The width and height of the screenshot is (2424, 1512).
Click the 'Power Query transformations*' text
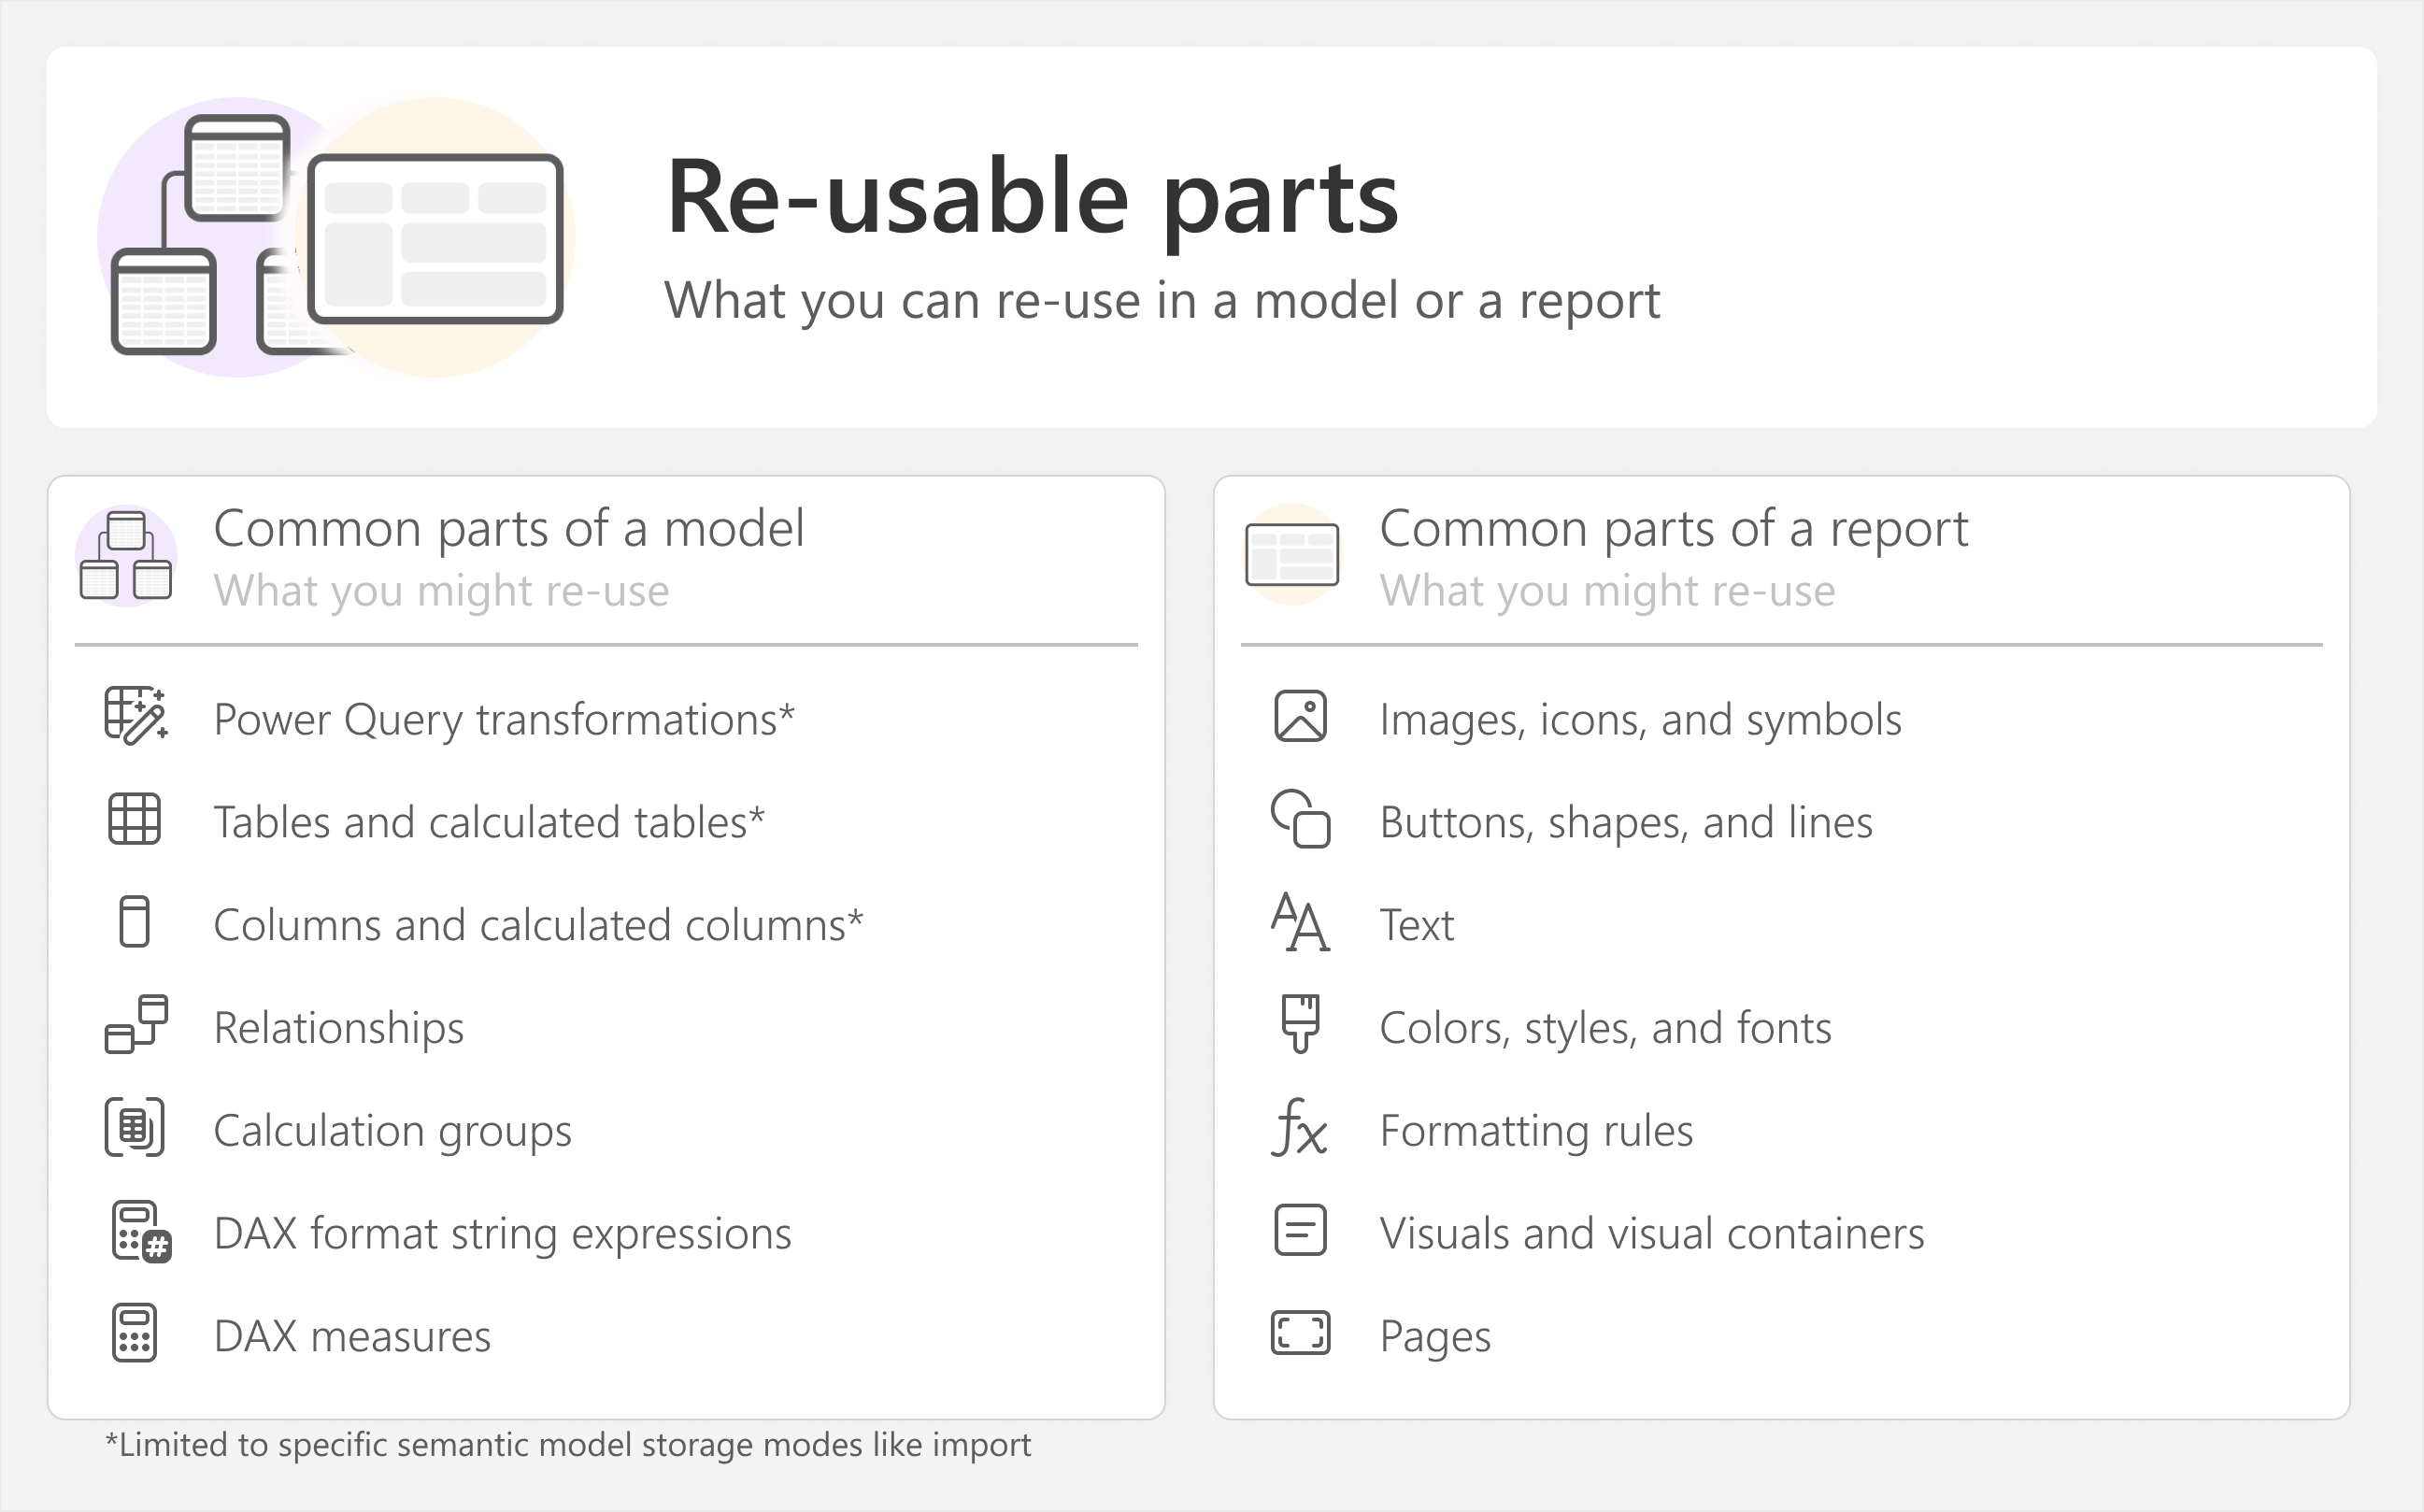tap(504, 720)
